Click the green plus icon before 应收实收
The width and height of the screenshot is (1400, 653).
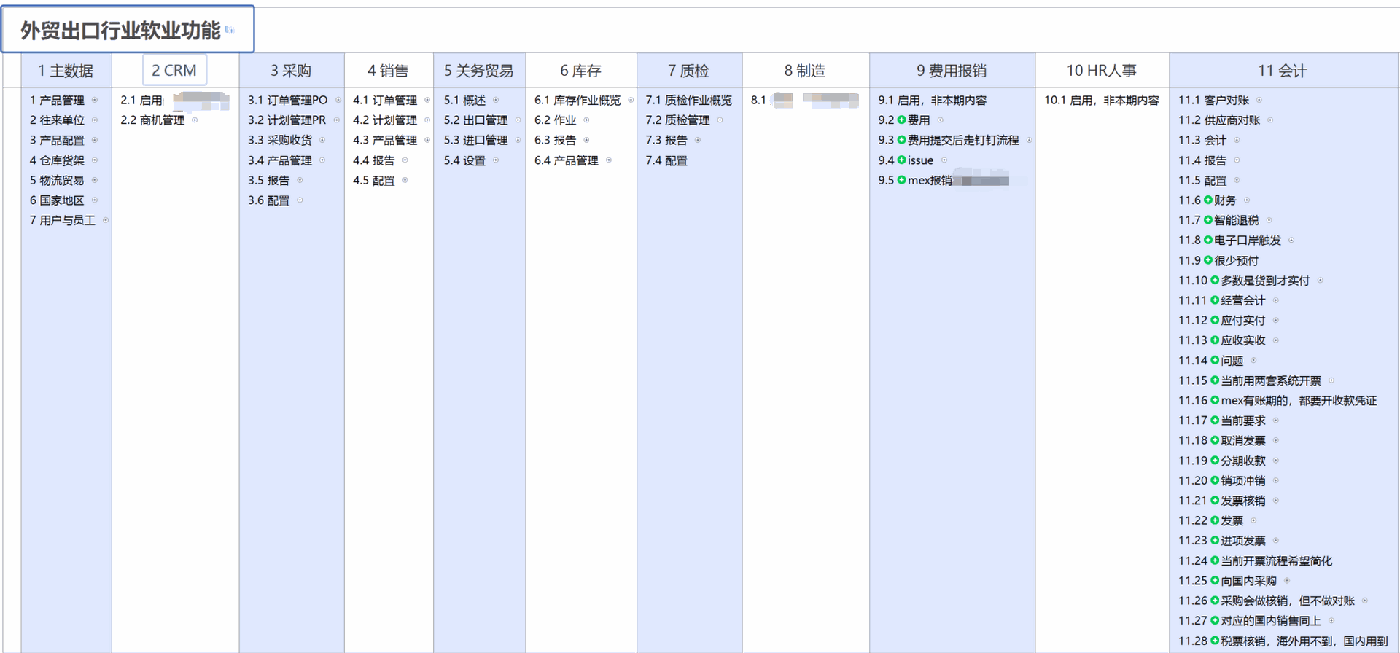[1213, 339]
